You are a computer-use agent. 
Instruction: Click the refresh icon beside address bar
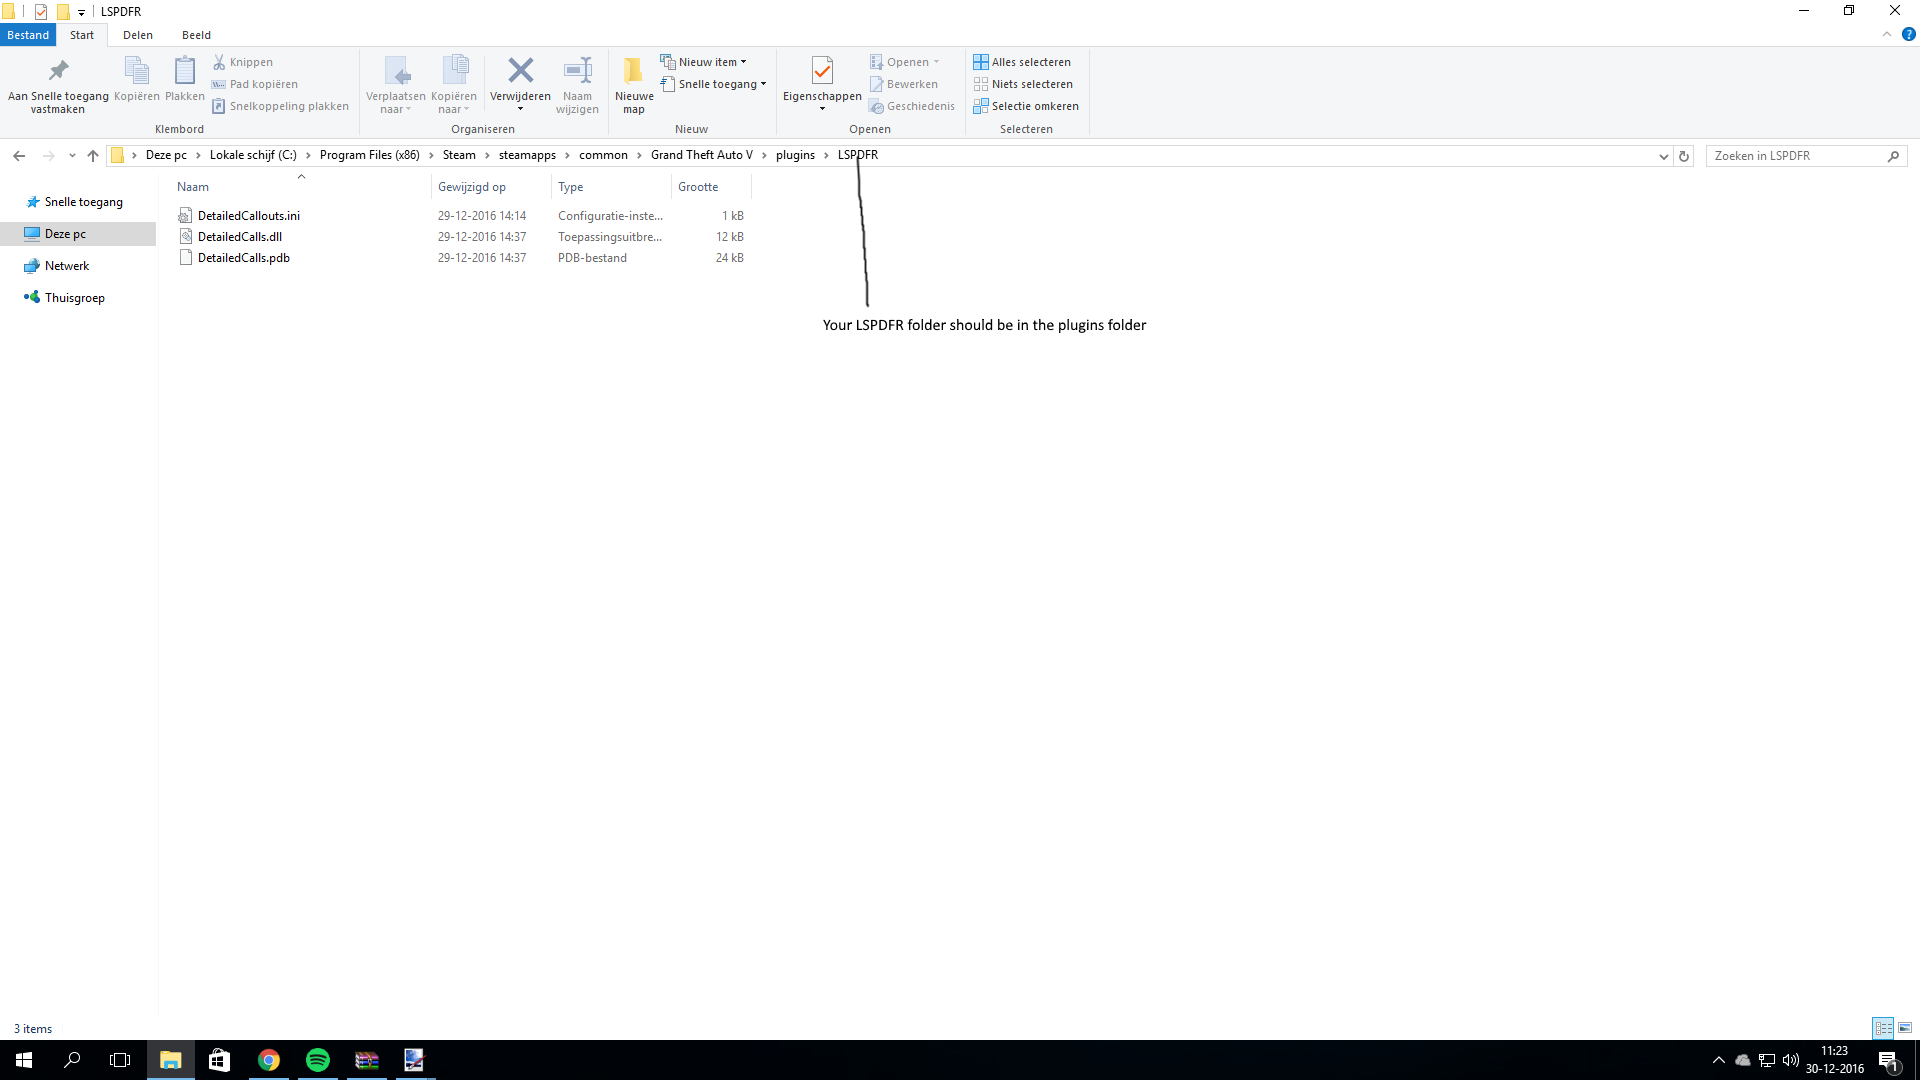1684,156
